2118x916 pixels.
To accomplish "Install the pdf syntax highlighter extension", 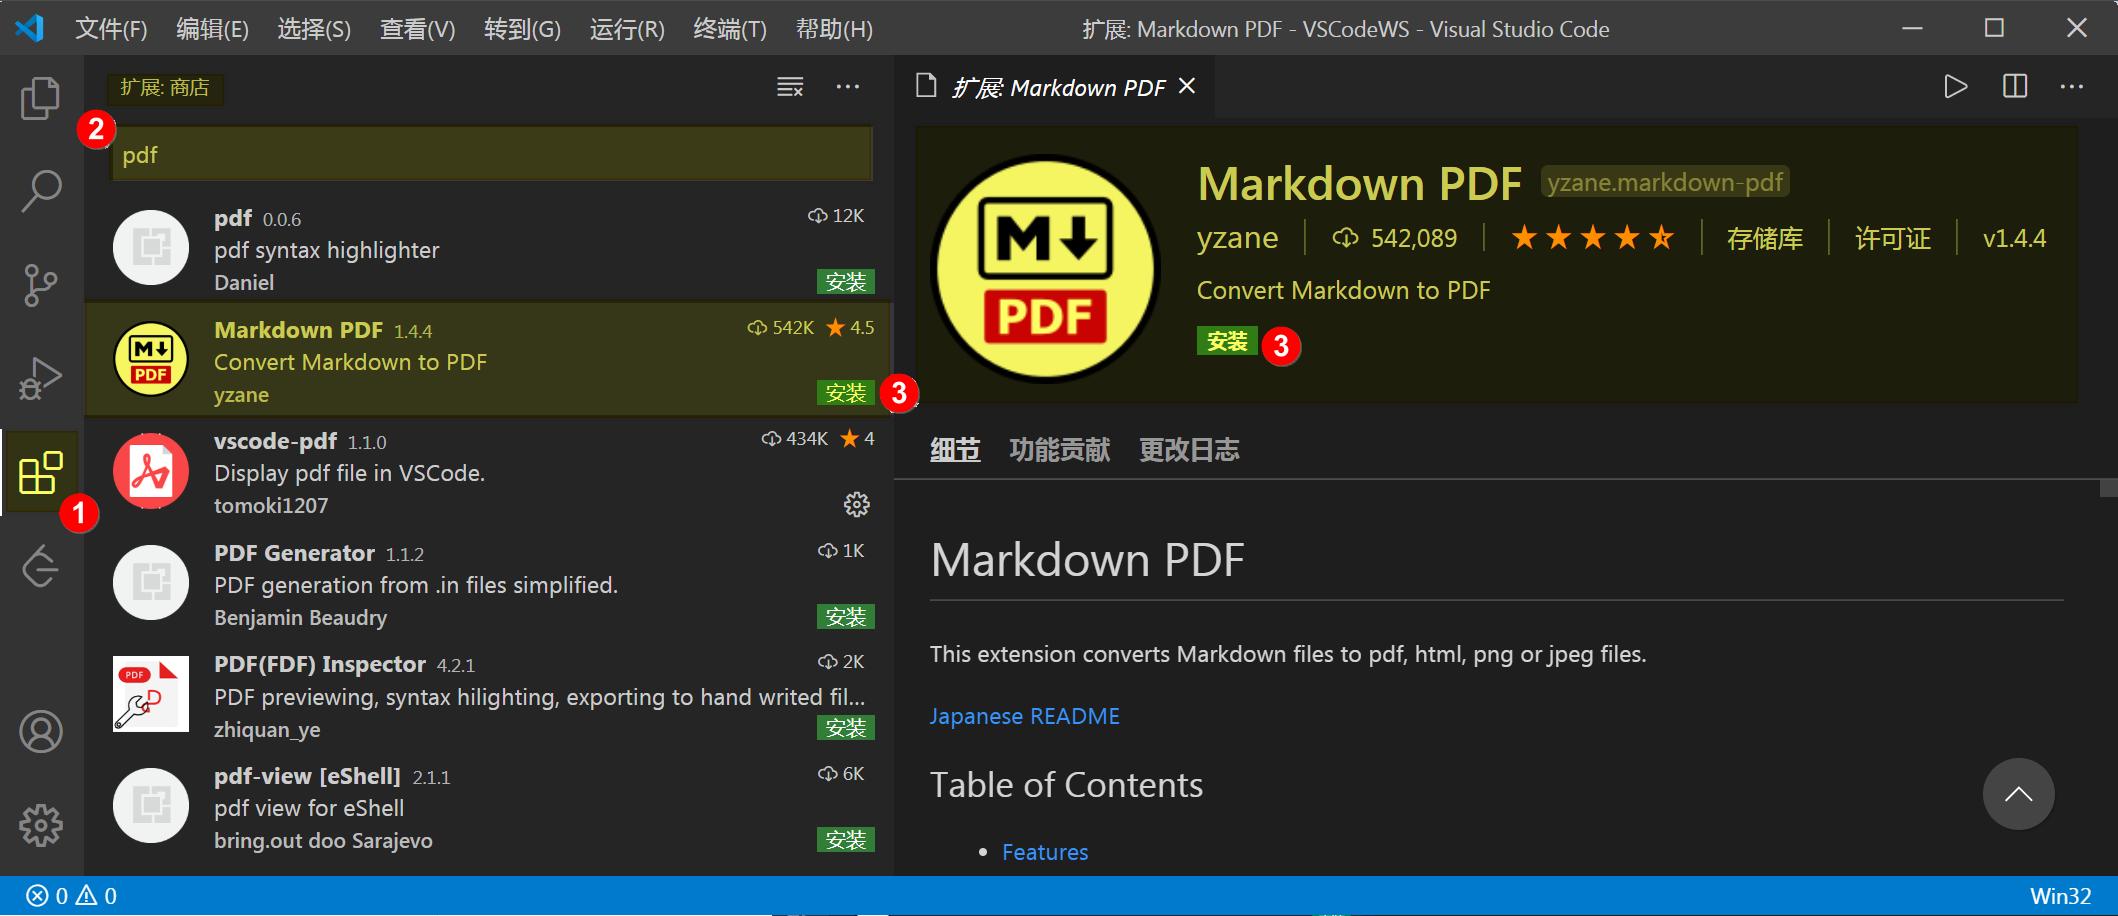I will 846,282.
